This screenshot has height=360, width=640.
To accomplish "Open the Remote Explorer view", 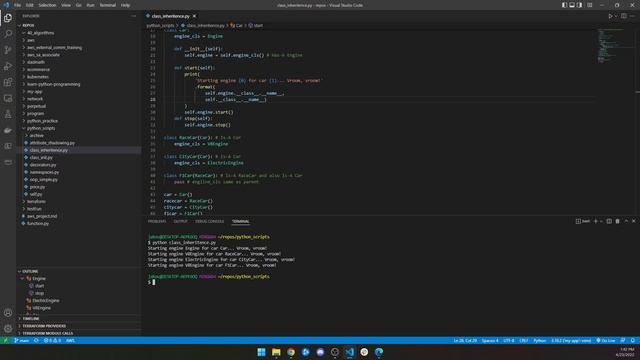I will click(x=8, y=98).
